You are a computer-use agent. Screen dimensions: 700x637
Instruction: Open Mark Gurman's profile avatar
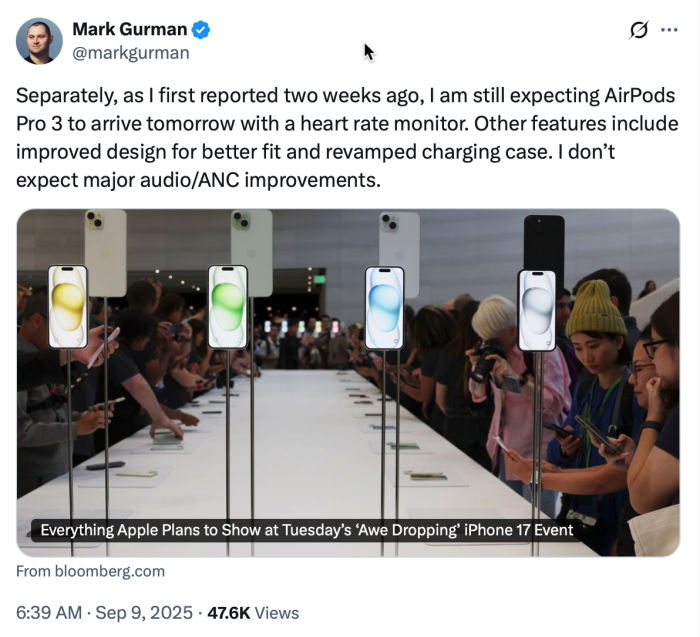pos(39,41)
